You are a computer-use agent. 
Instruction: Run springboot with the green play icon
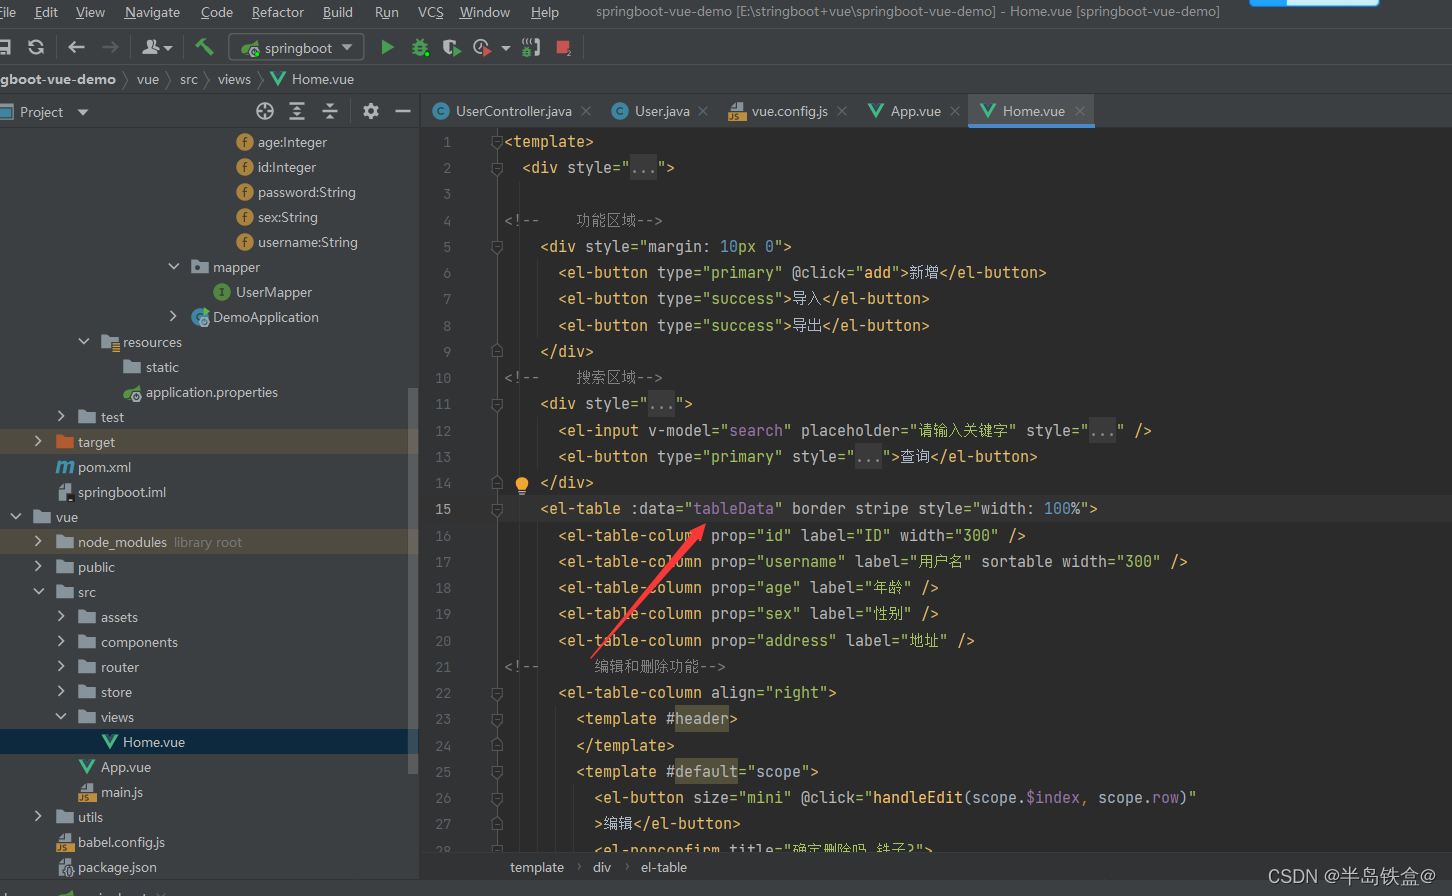coord(387,47)
